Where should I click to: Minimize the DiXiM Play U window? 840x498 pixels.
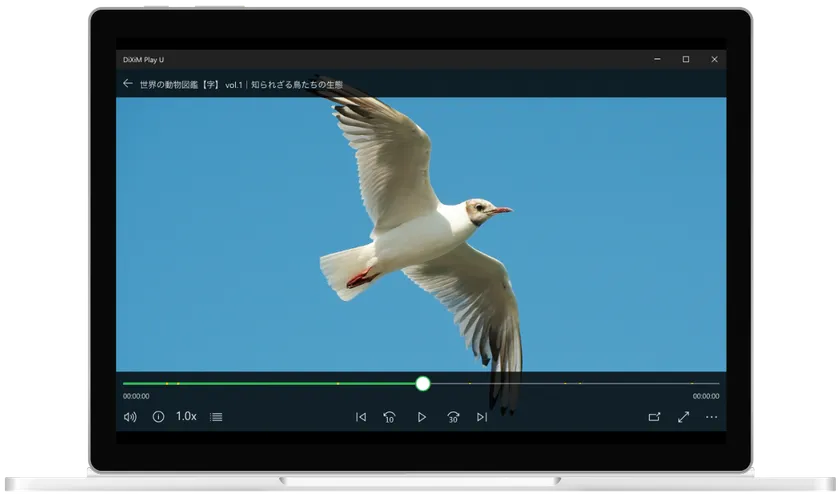657,59
